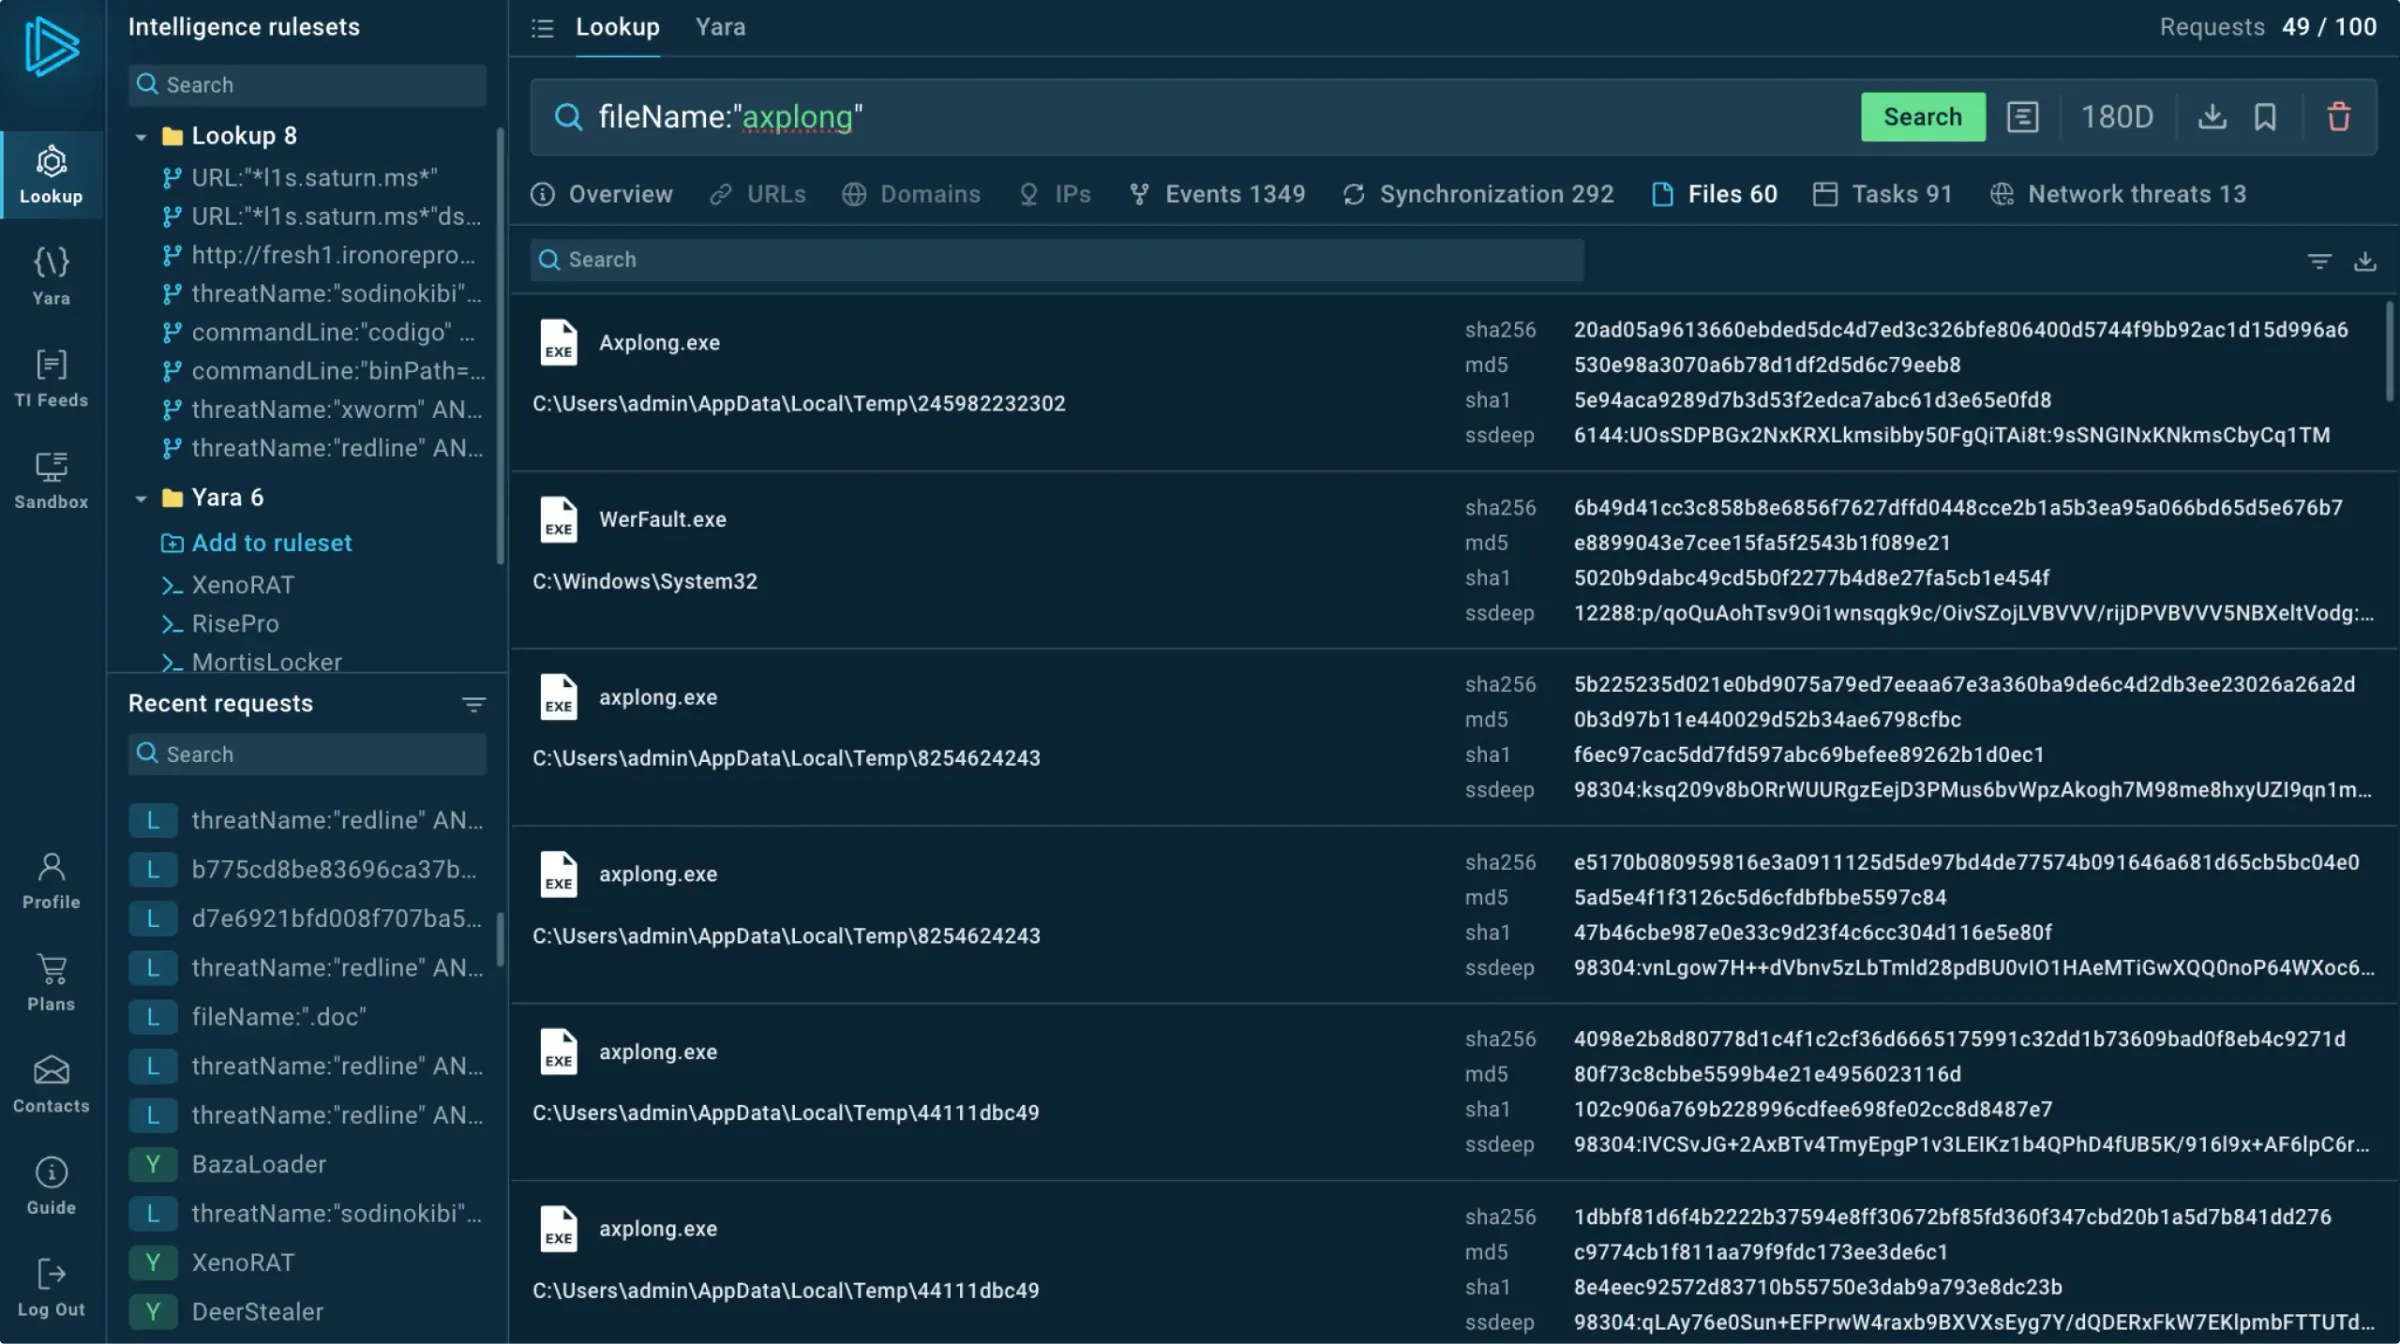Screen dimensions: 2400x1344
Task: Open the Yara section in left sidebar
Action: point(51,276)
